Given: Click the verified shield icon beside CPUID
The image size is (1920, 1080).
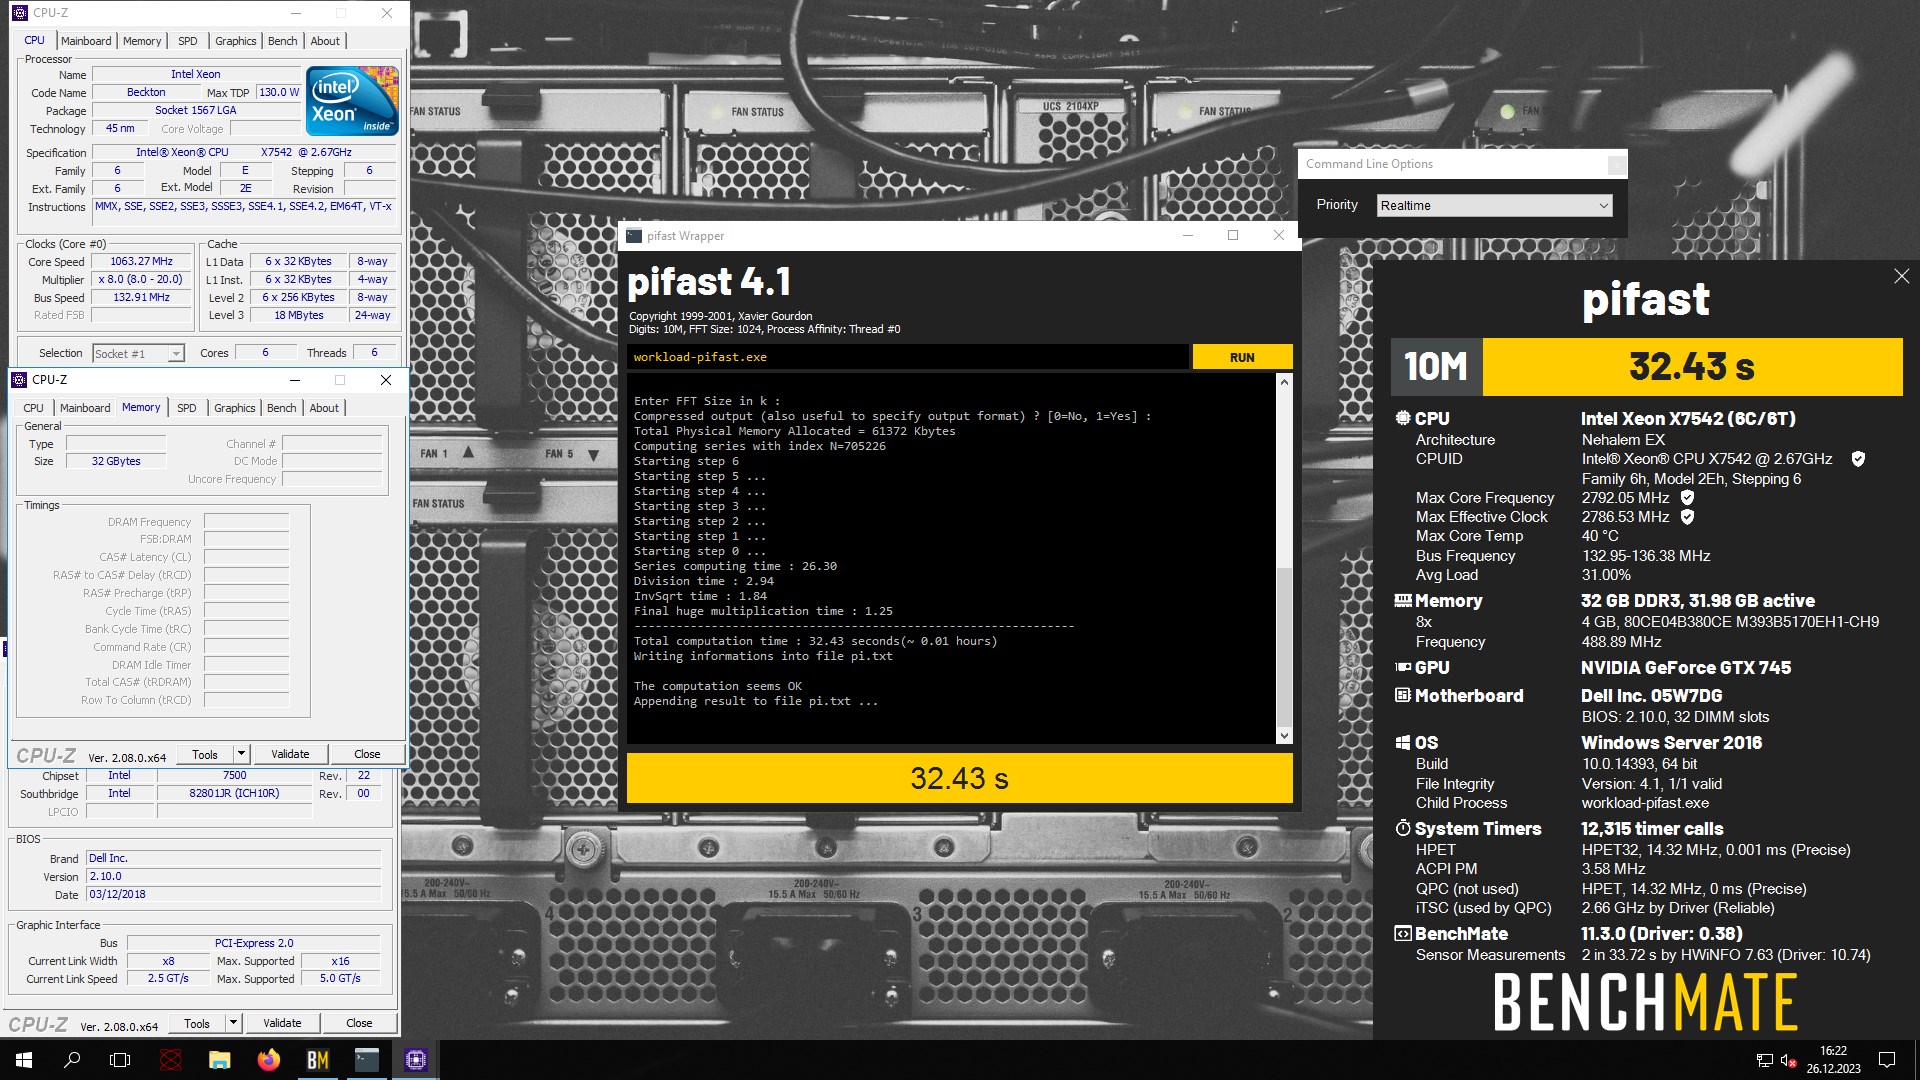Looking at the screenshot, I should coord(1858,459).
